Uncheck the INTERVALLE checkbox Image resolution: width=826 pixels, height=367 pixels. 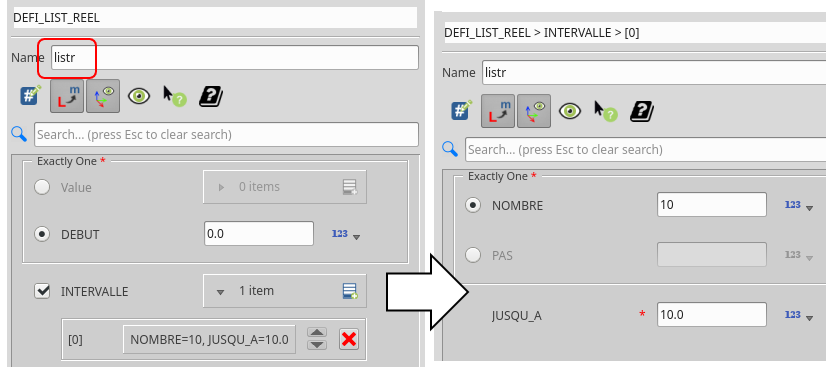(x=42, y=291)
